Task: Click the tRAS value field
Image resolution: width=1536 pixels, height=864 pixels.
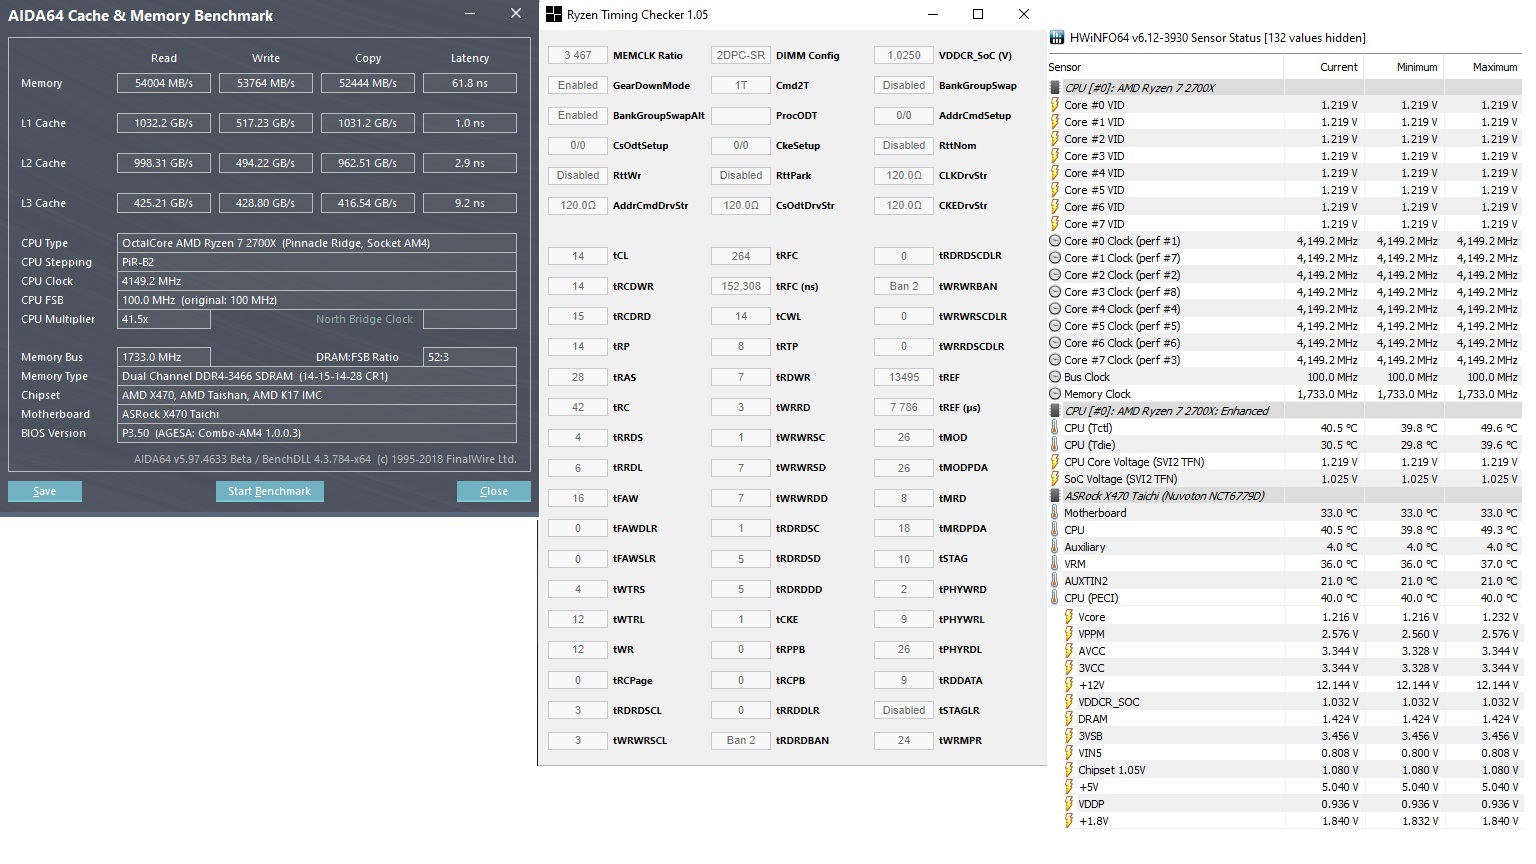Action: pos(578,377)
